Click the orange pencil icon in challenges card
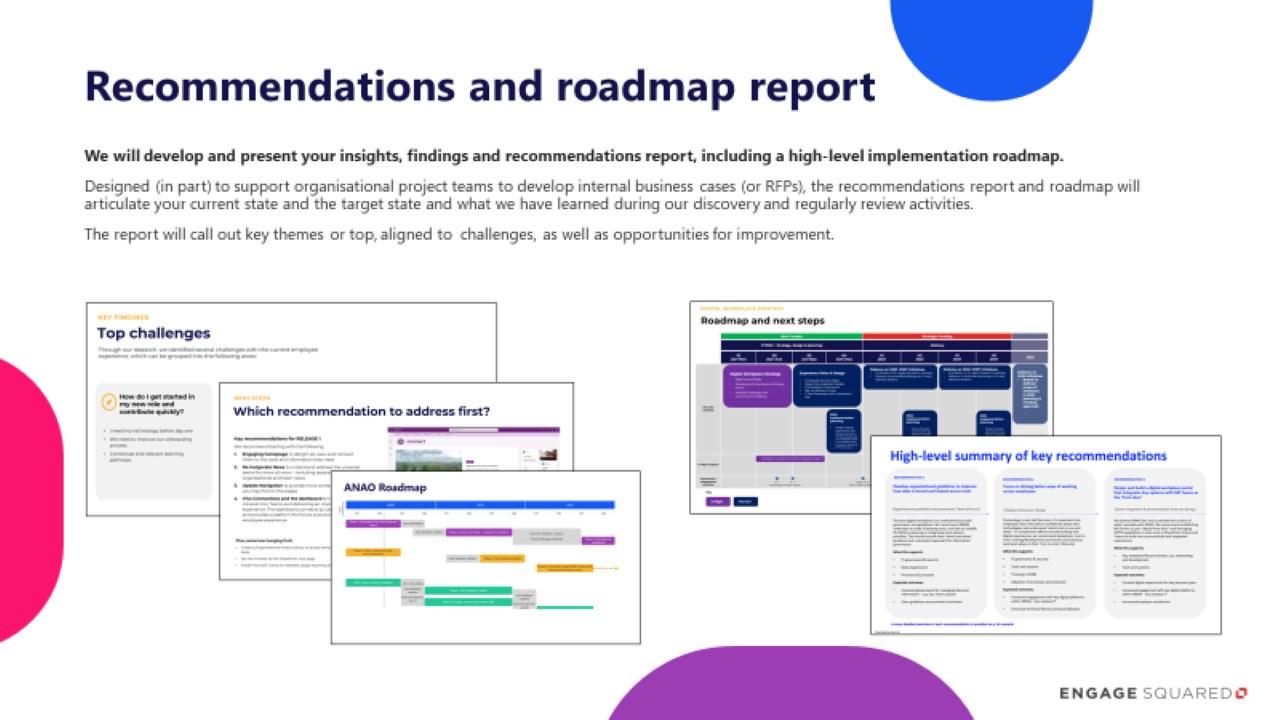The height and width of the screenshot is (720, 1280). tap(108, 402)
